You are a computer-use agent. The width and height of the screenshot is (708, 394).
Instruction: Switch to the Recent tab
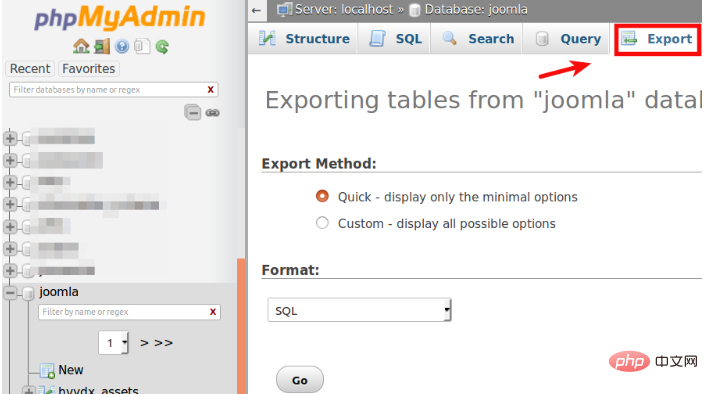click(30, 69)
